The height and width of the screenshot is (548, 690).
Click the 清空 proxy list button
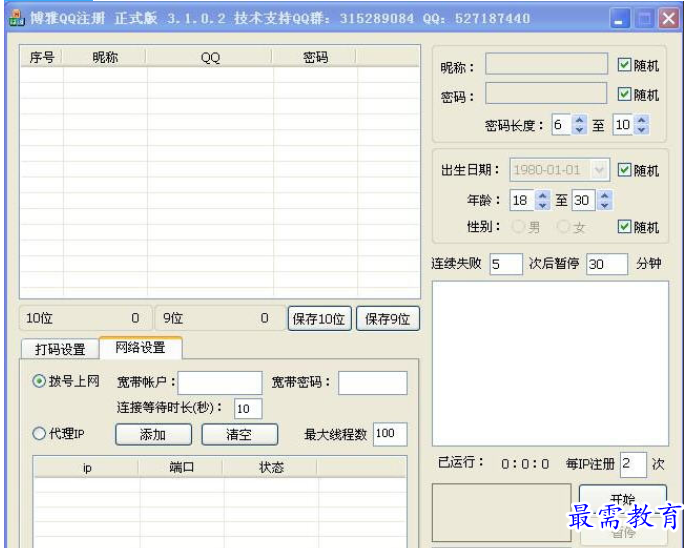pyautogui.click(x=239, y=434)
